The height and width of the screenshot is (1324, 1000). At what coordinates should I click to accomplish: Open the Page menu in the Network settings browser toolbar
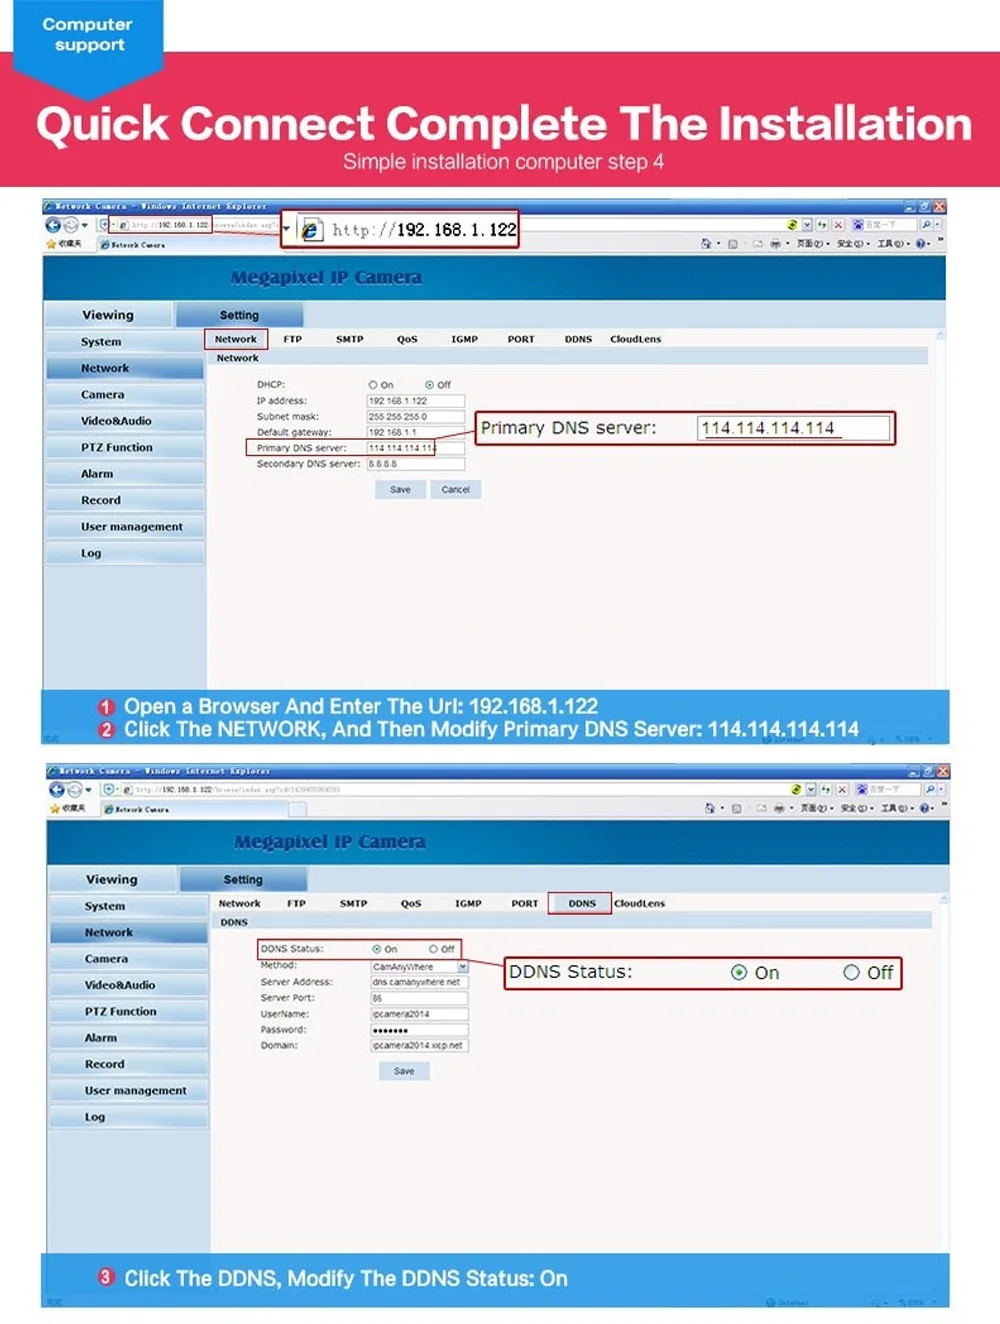[811, 243]
